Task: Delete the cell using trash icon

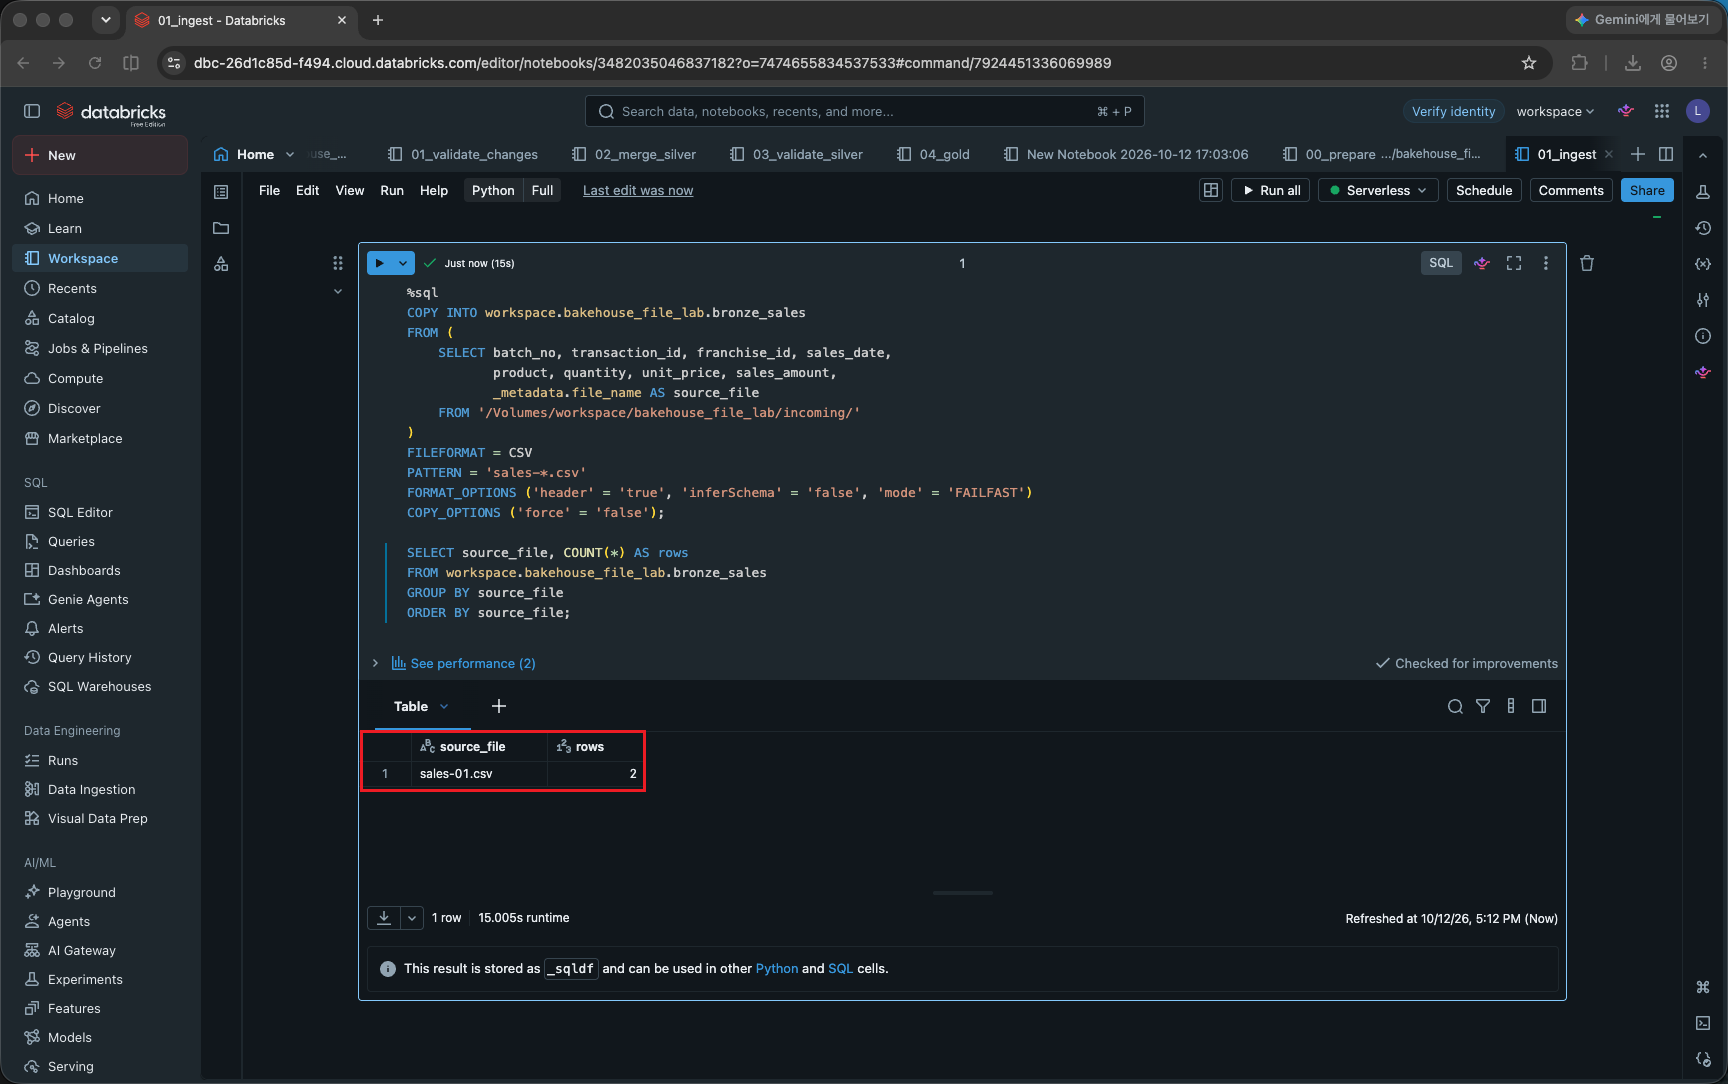Action: 1587,263
